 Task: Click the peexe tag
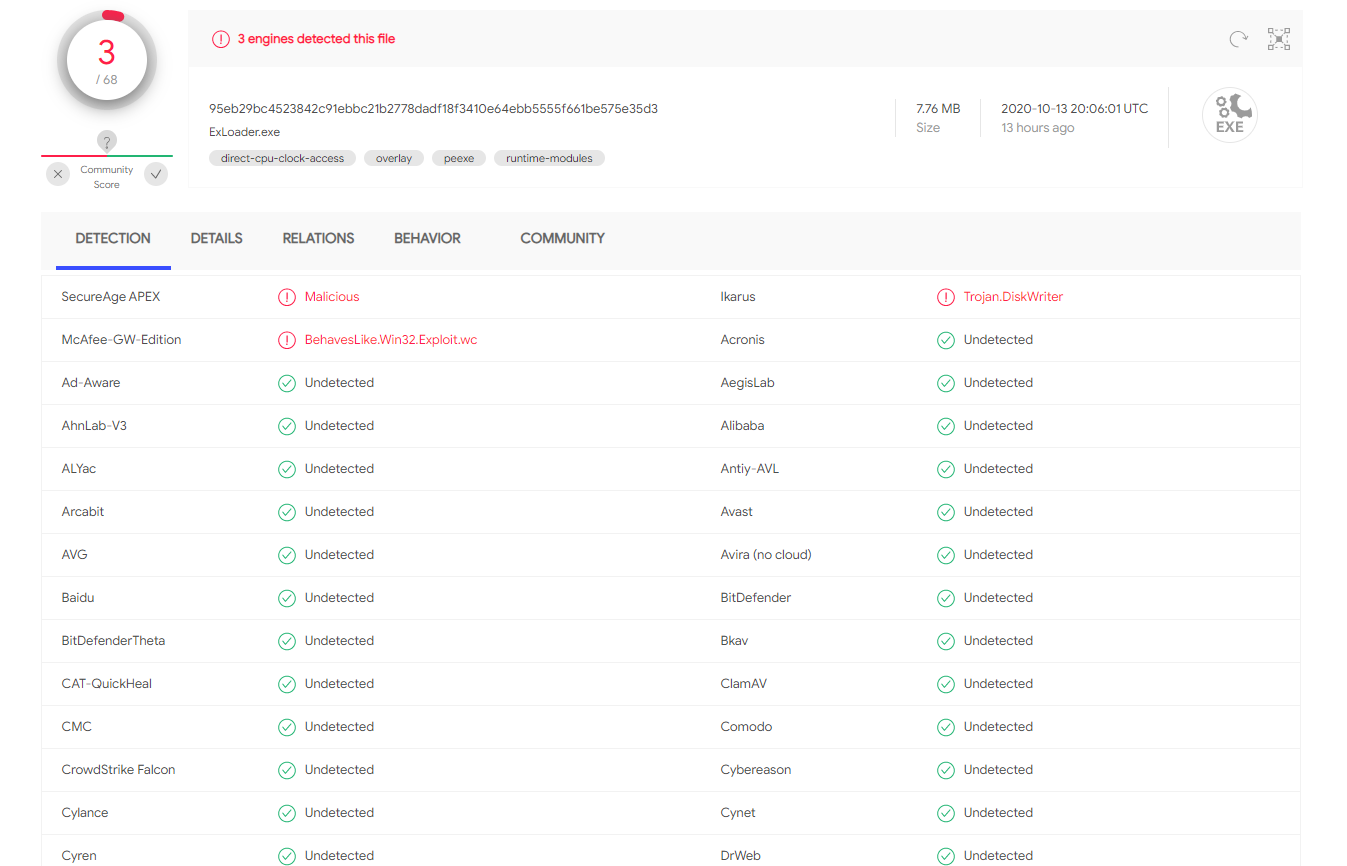[459, 158]
